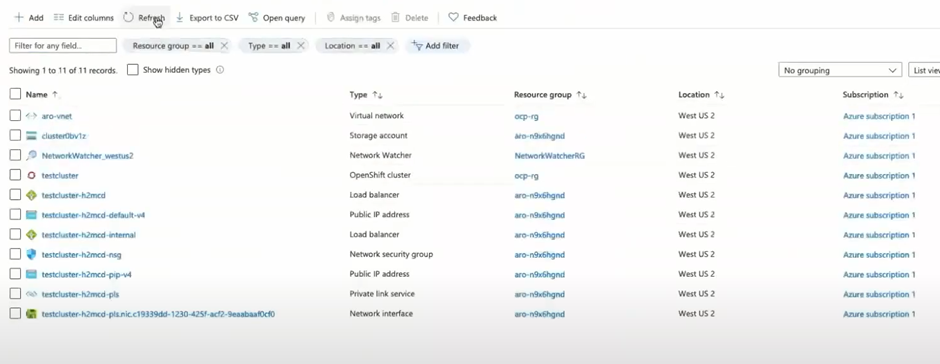Check the testcluster-h2mcd row checkbox
The width and height of the screenshot is (940, 364).
(x=15, y=195)
